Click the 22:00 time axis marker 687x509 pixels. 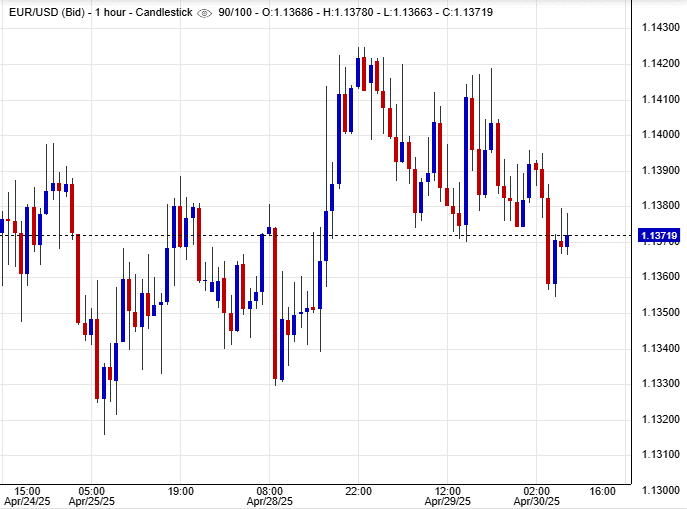358,491
